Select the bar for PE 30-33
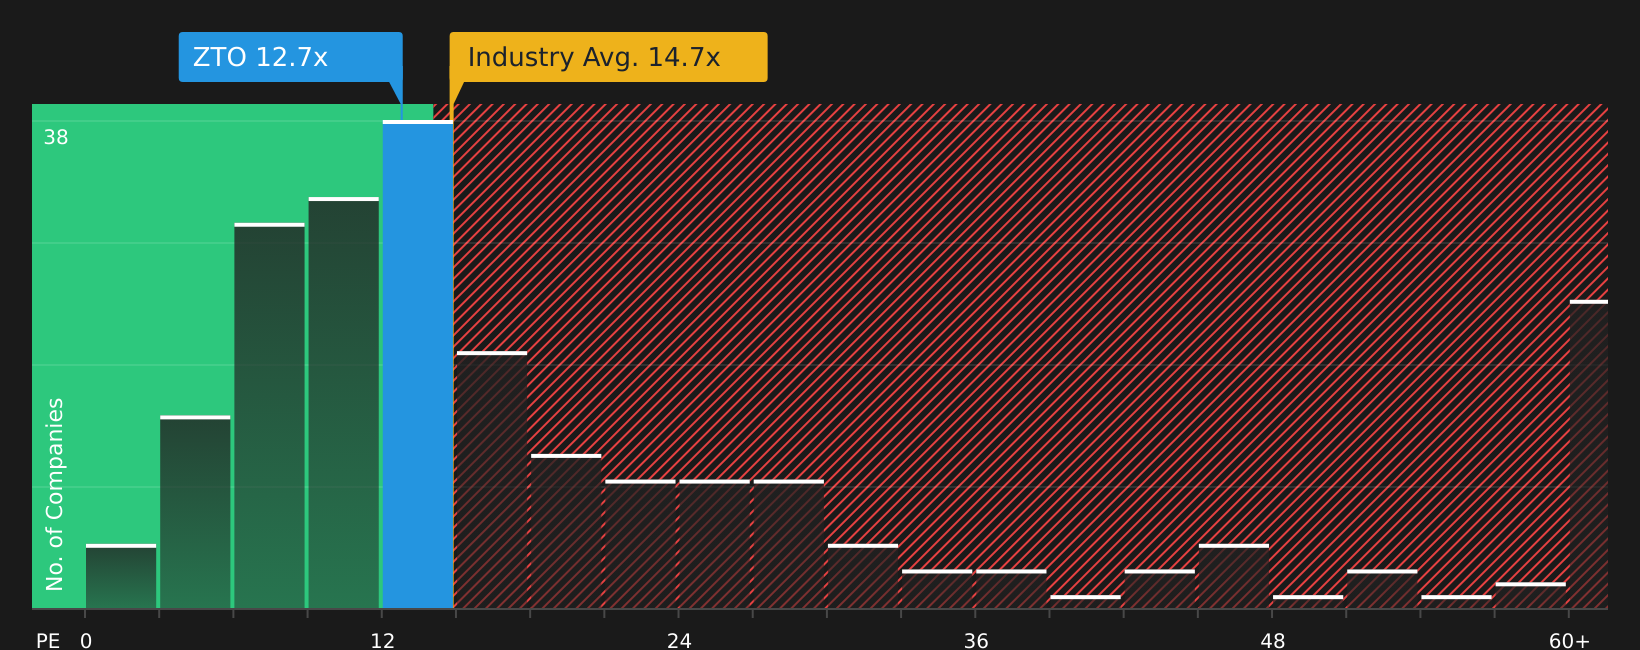This screenshot has width=1640, height=650. pyautogui.click(x=863, y=577)
